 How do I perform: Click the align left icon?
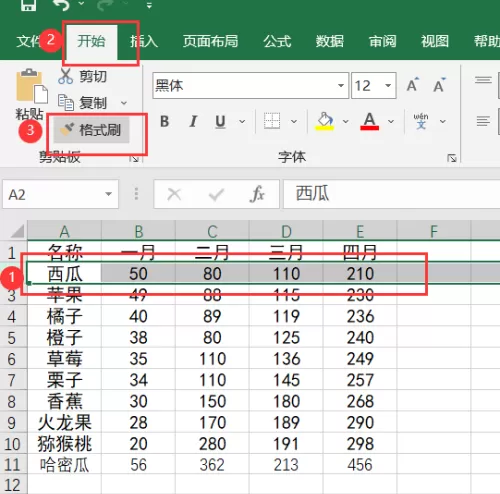tap(483, 121)
